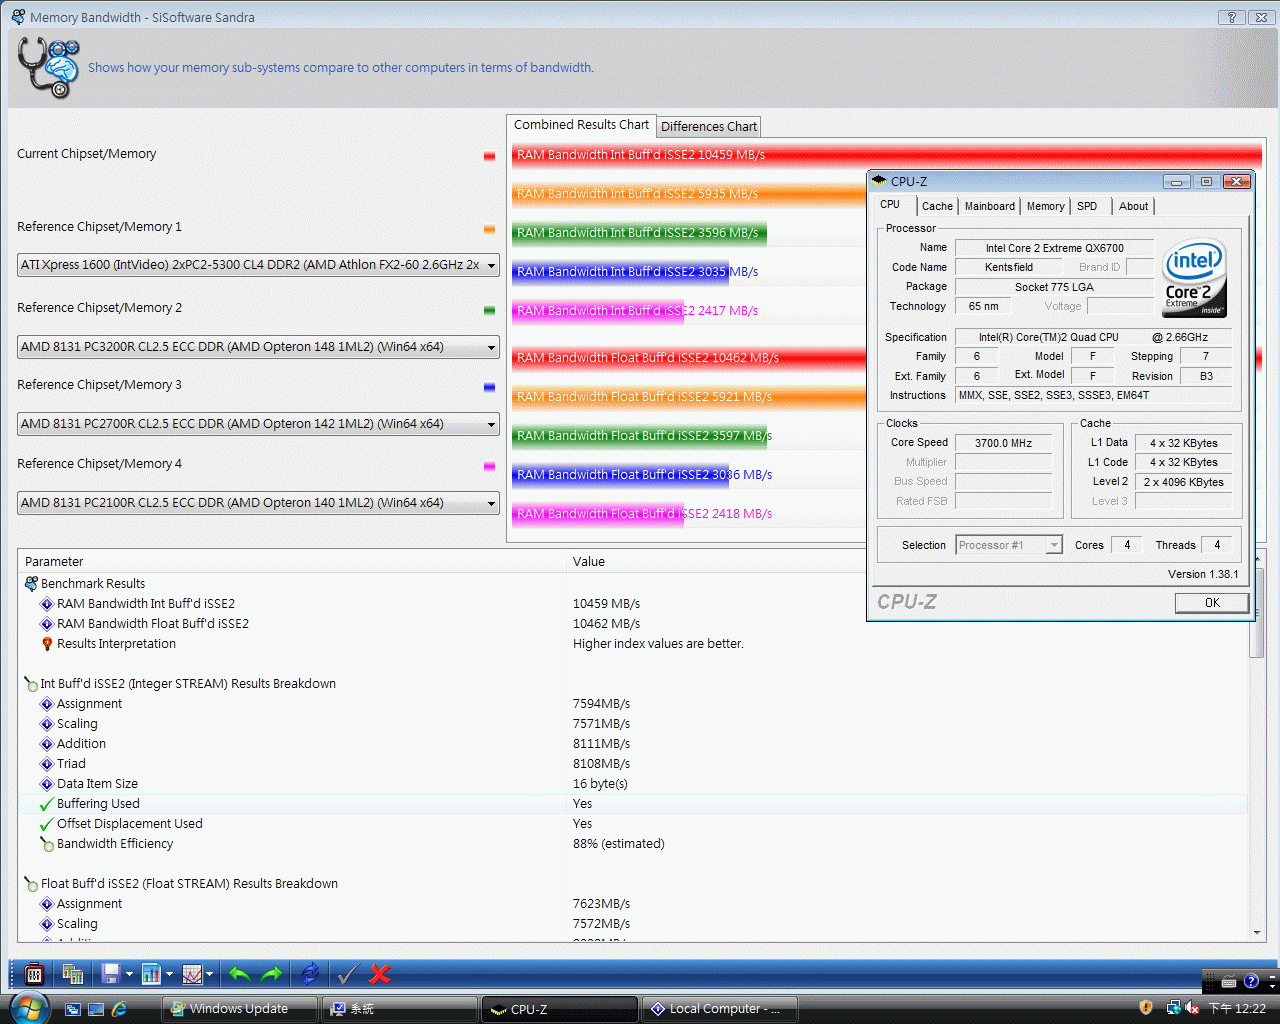The width and height of the screenshot is (1280, 1024).
Task: Click the green back arrow icon
Action: click(x=239, y=973)
